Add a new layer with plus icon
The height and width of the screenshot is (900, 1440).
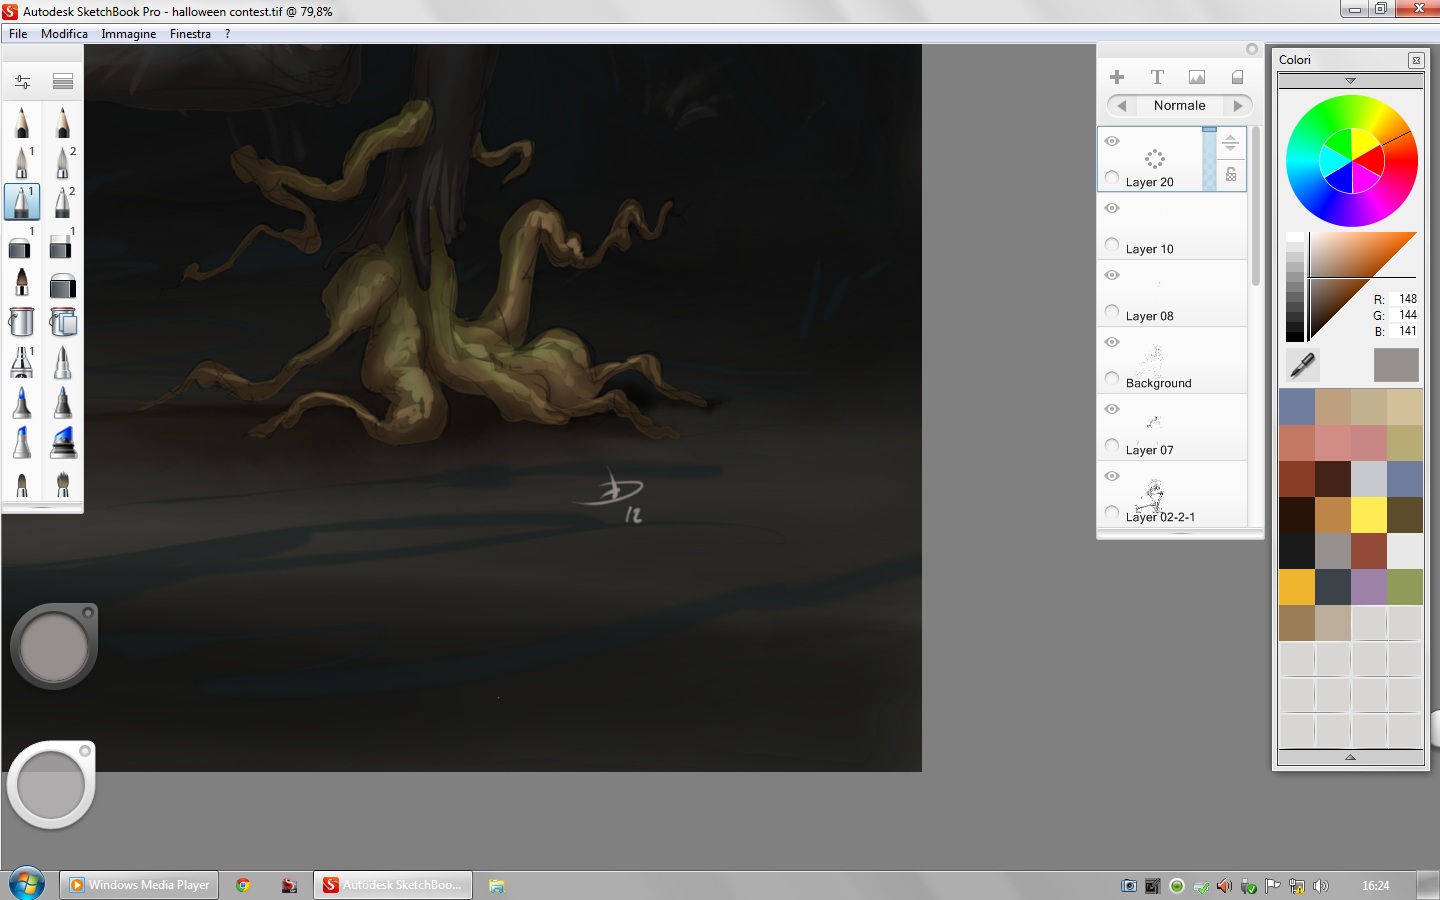click(x=1117, y=77)
